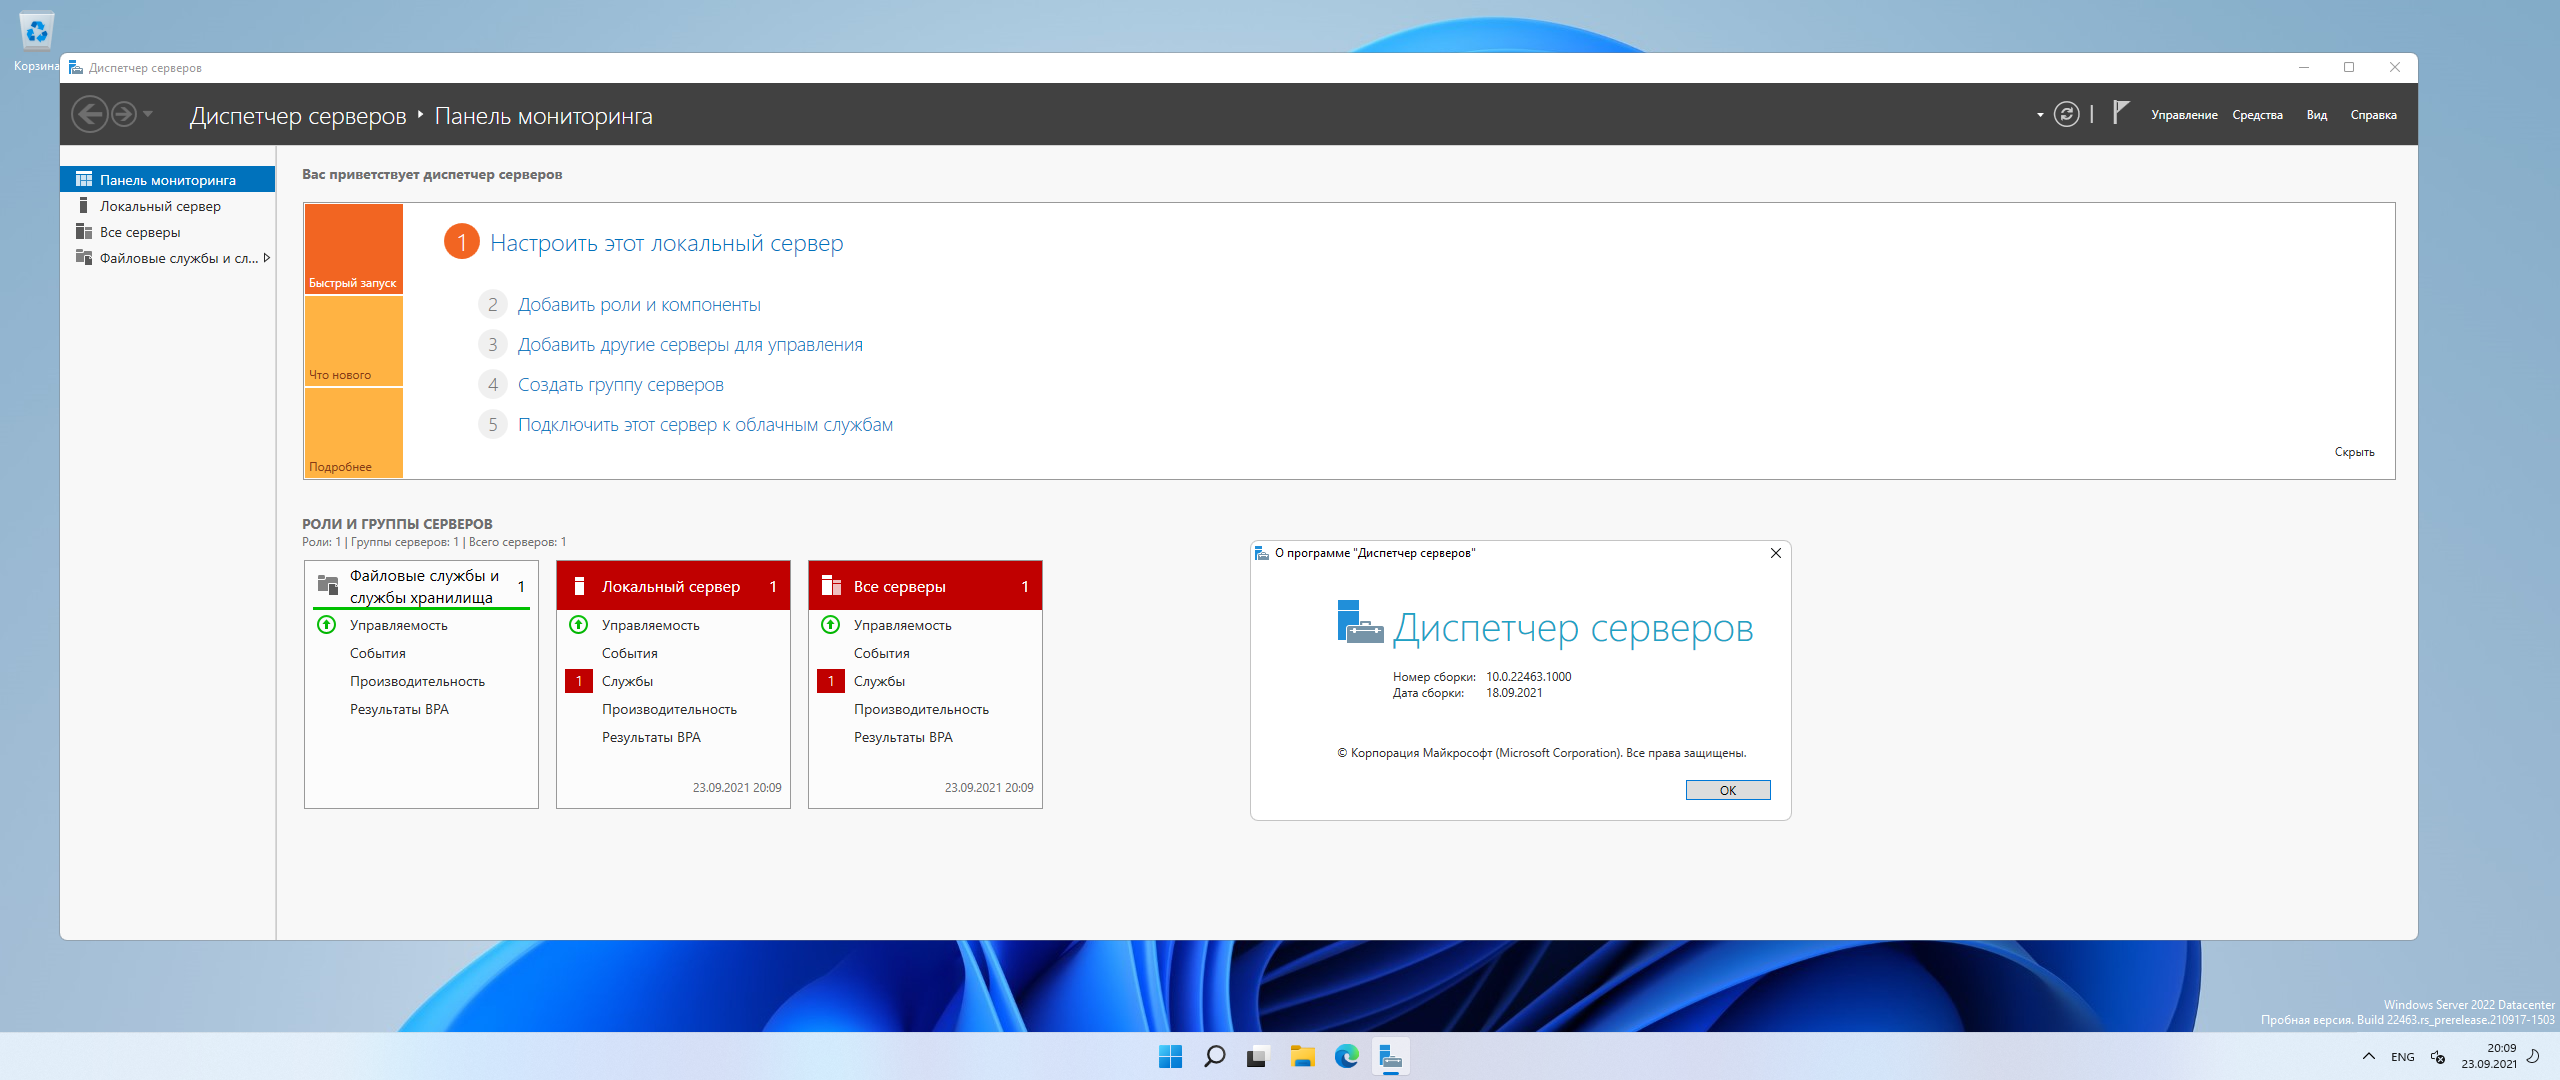
Task: Click OK in the about dialog
Action: click(1727, 790)
